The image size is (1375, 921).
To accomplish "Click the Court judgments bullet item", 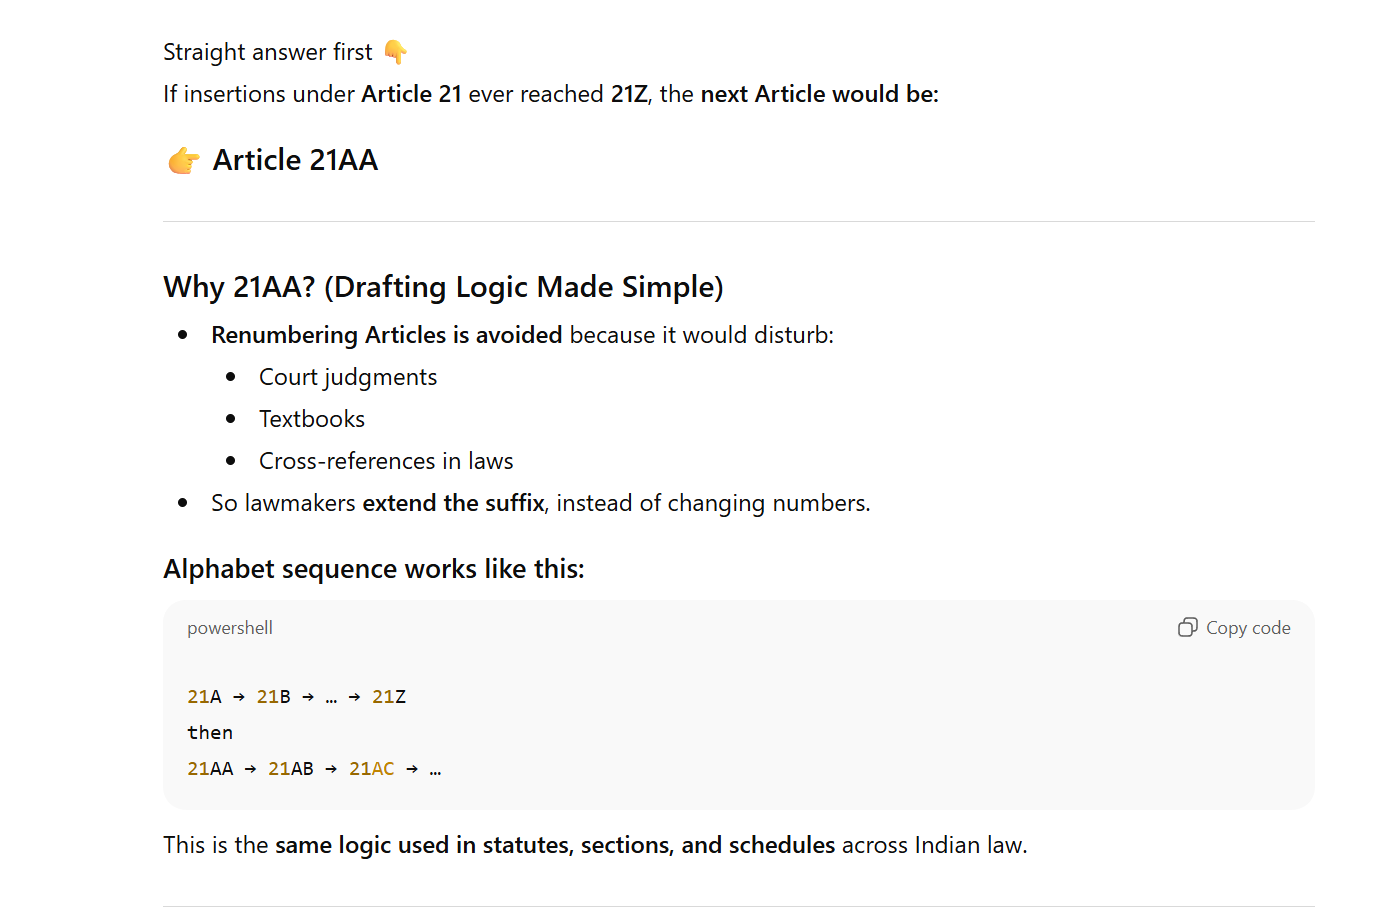I will 347,377.
